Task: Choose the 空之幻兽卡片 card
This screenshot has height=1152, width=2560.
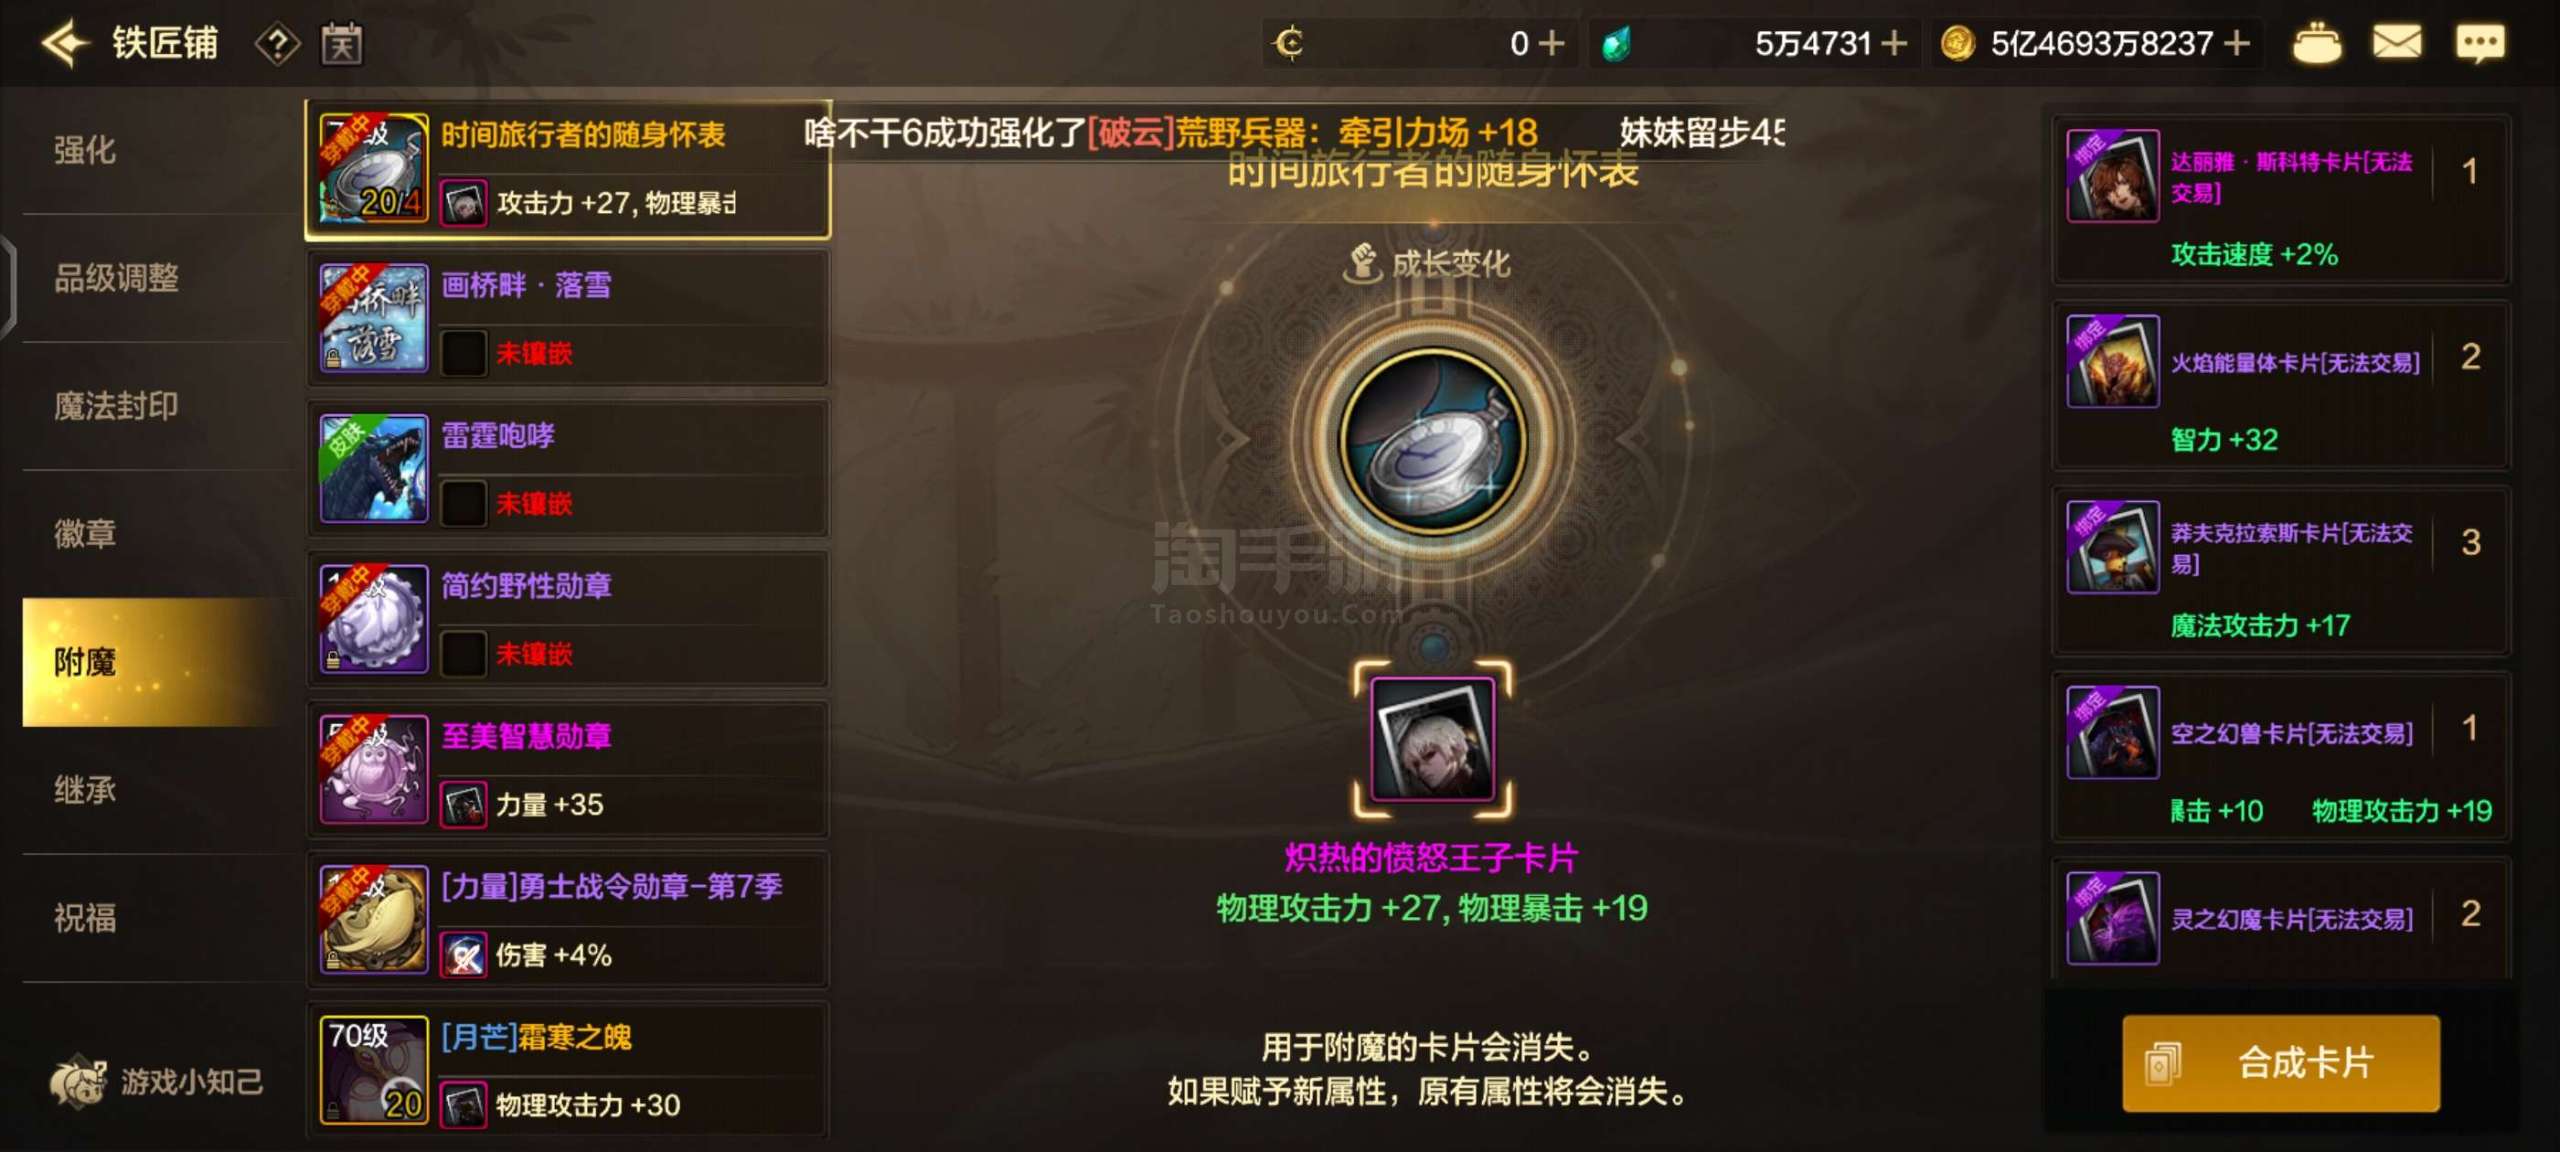Action: (x=2280, y=757)
